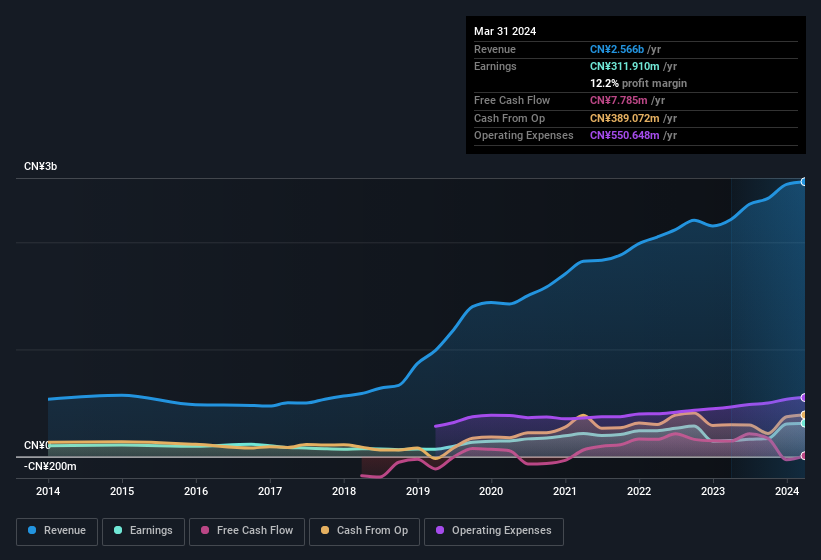
Task: Click the purple Operating Expenses legend dot
Action: tap(440, 530)
